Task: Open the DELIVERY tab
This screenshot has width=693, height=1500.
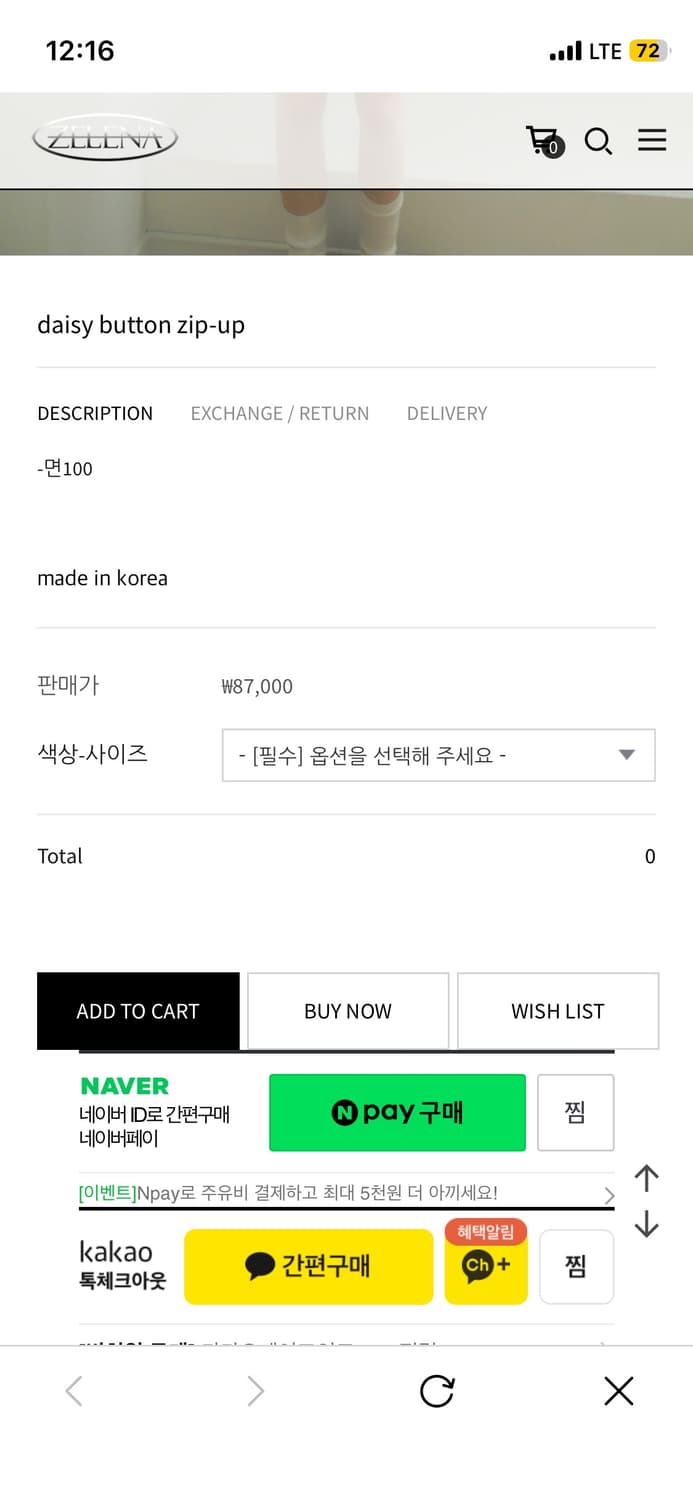Action: (x=447, y=413)
